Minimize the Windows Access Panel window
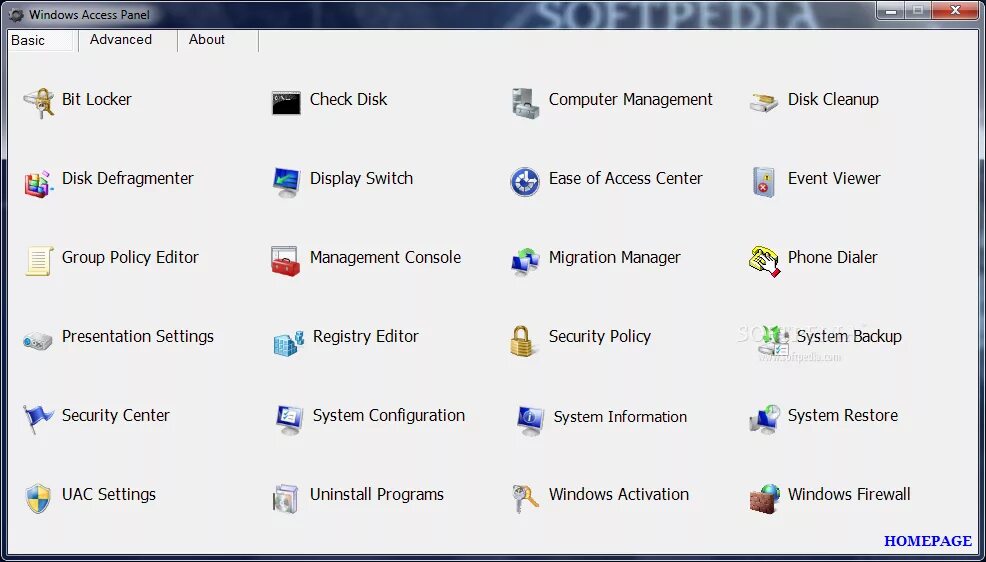This screenshot has width=986, height=562. (x=890, y=9)
